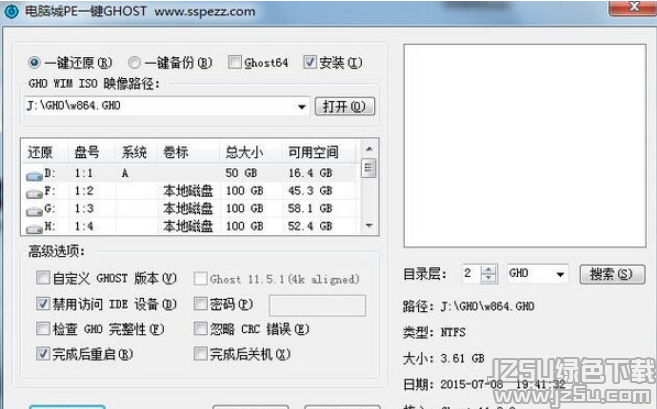Close the window with X button
657x409 pixels.
coord(634,7)
